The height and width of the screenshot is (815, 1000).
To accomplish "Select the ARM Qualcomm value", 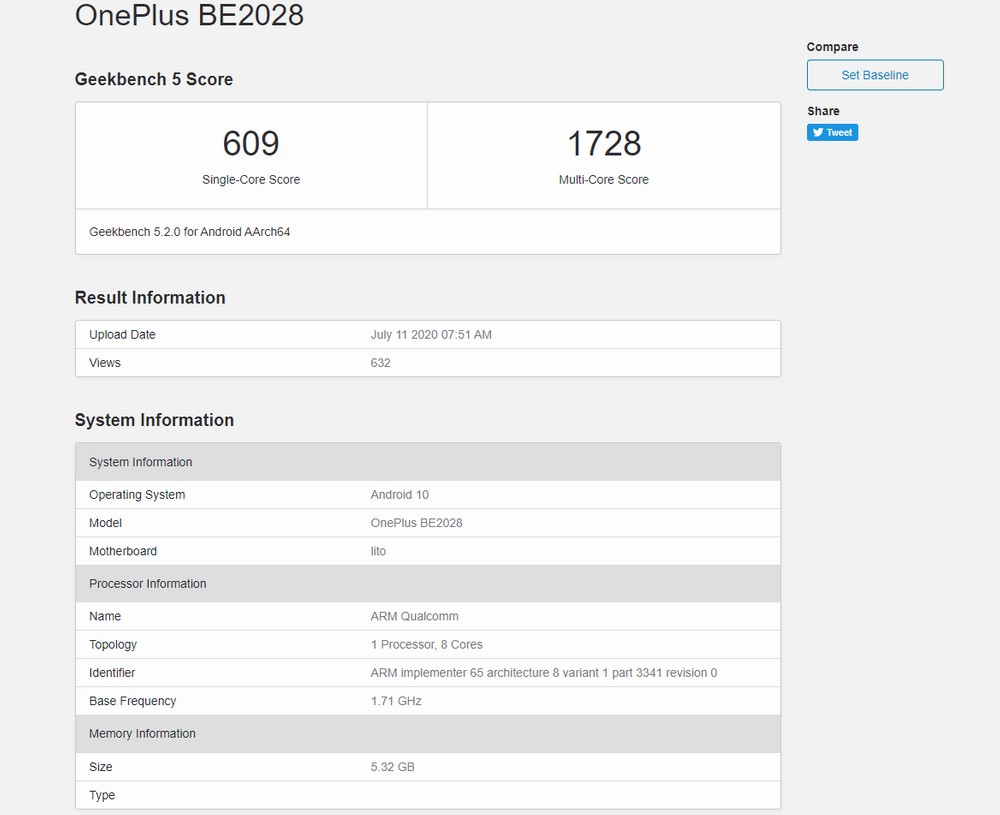I will [x=415, y=617].
